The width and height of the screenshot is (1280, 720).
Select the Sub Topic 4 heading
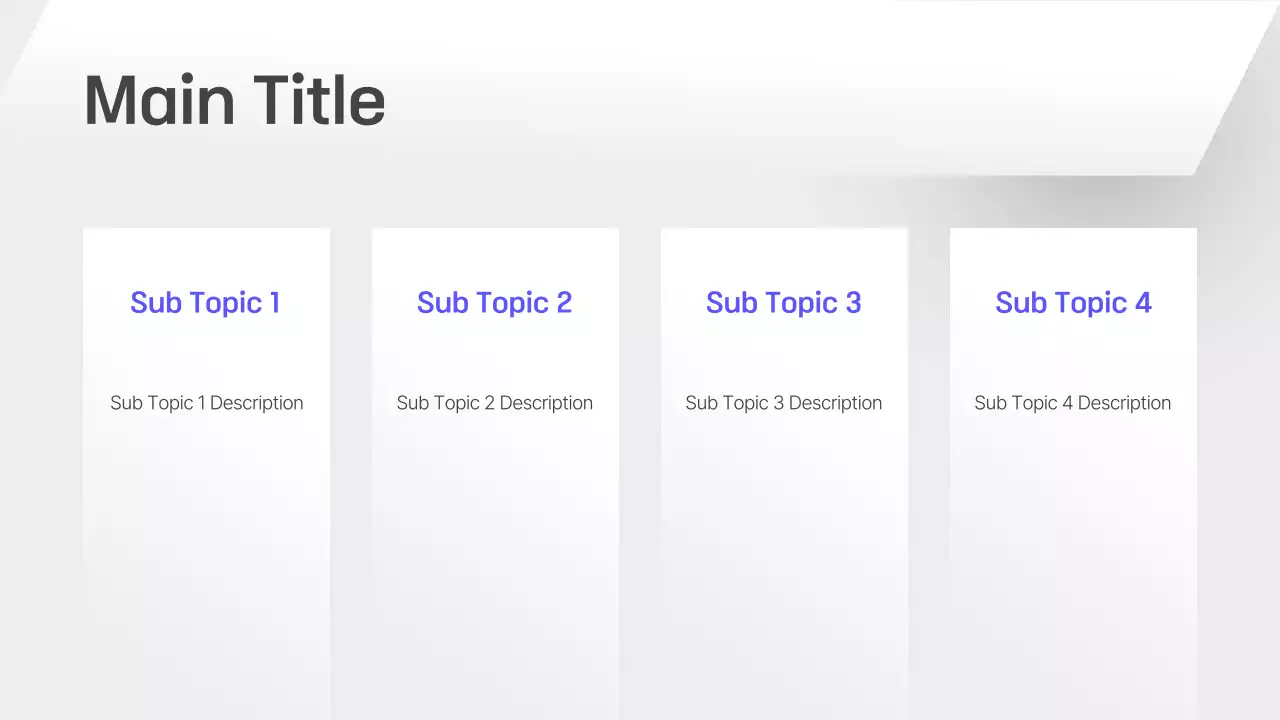tap(1072, 302)
